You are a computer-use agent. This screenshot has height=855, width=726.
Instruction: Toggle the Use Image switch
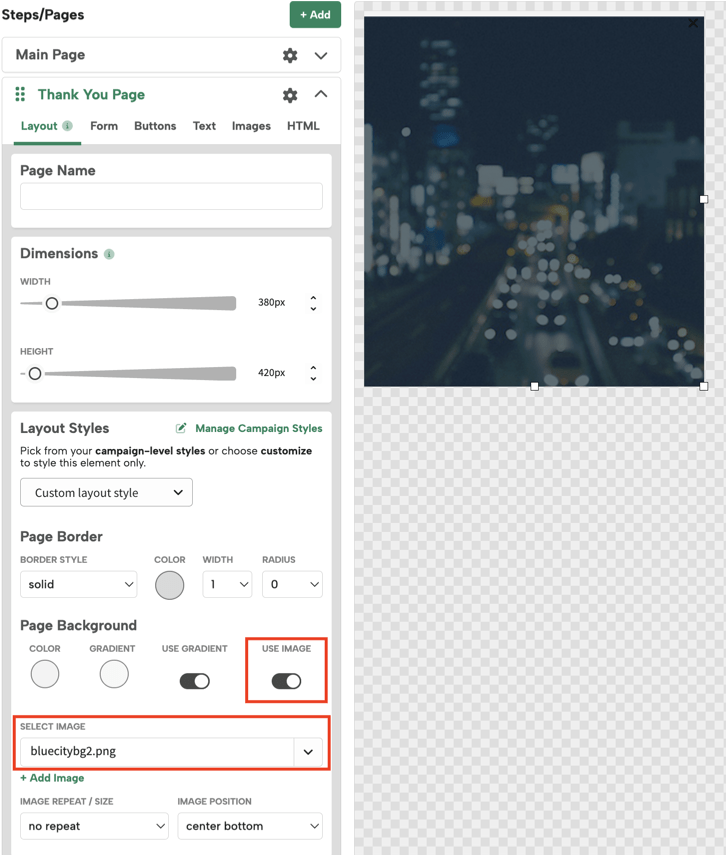click(x=286, y=681)
